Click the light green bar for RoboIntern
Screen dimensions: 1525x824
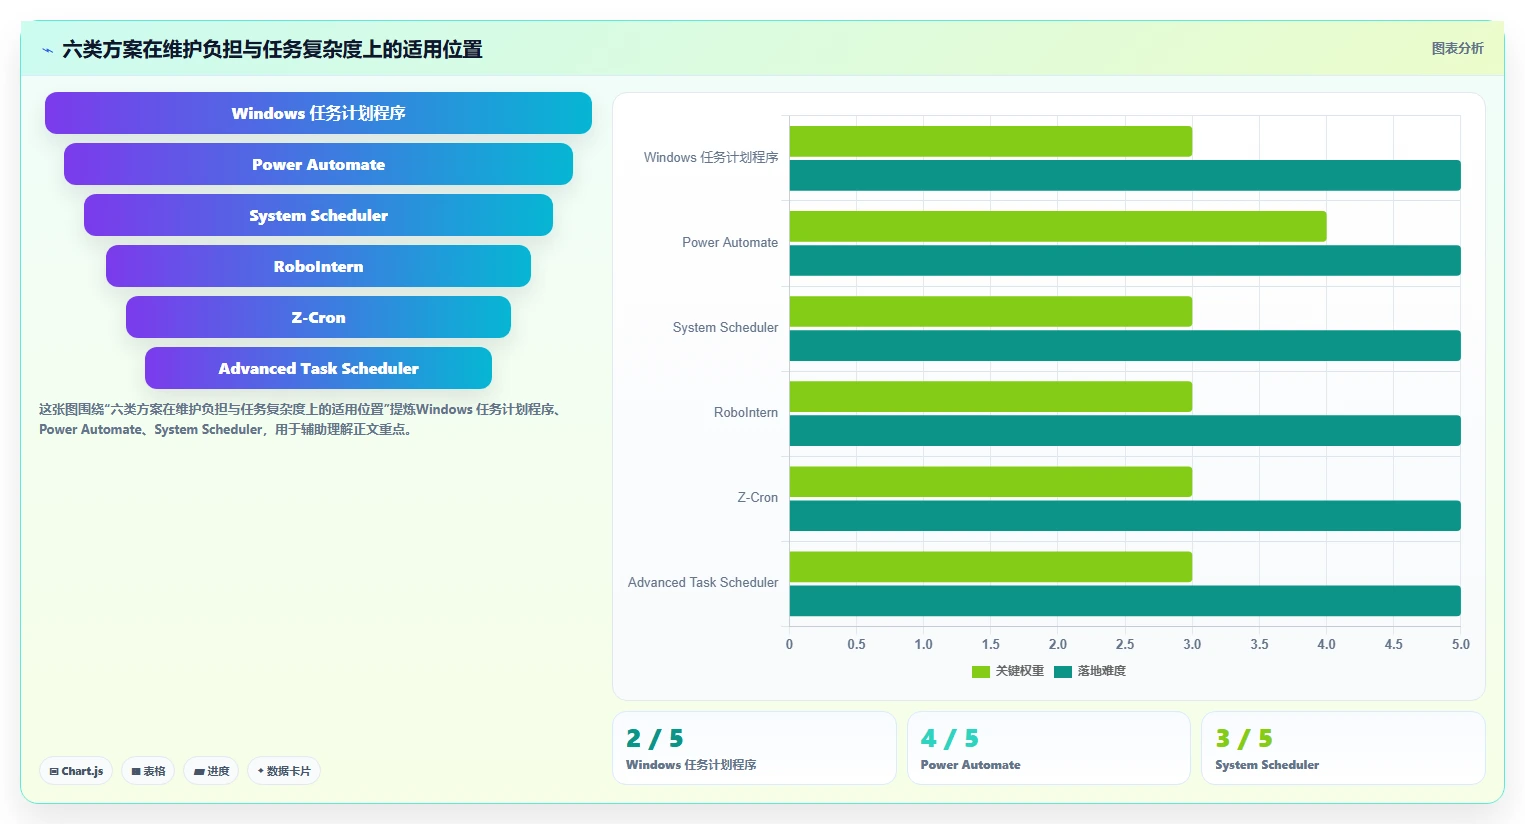pyautogui.click(x=991, y=396)
